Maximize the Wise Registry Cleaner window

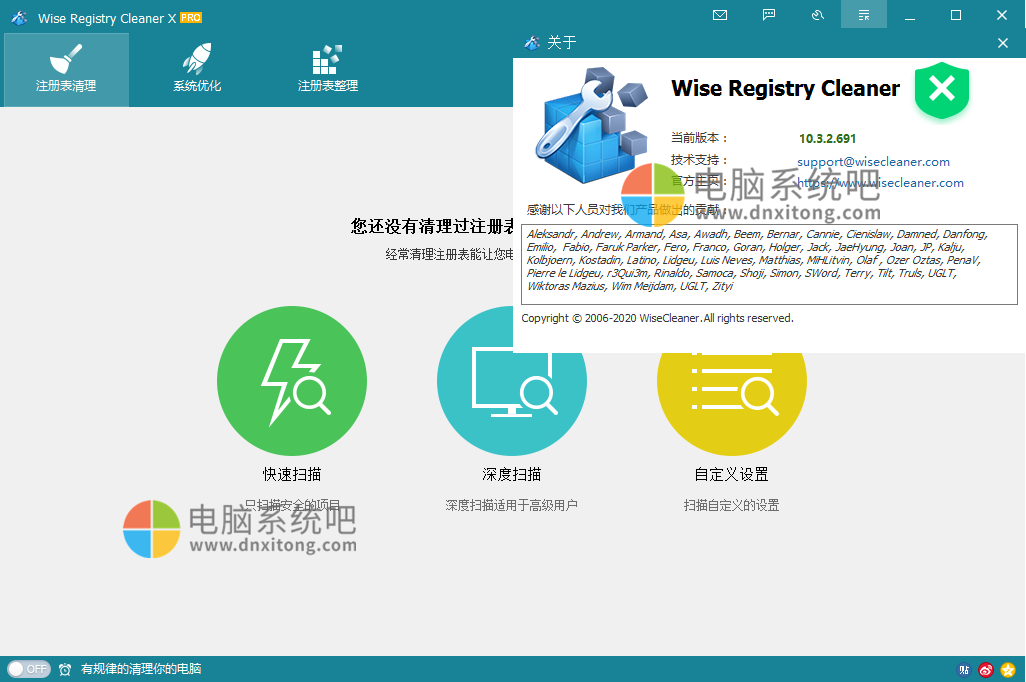(x=956, y=15)
